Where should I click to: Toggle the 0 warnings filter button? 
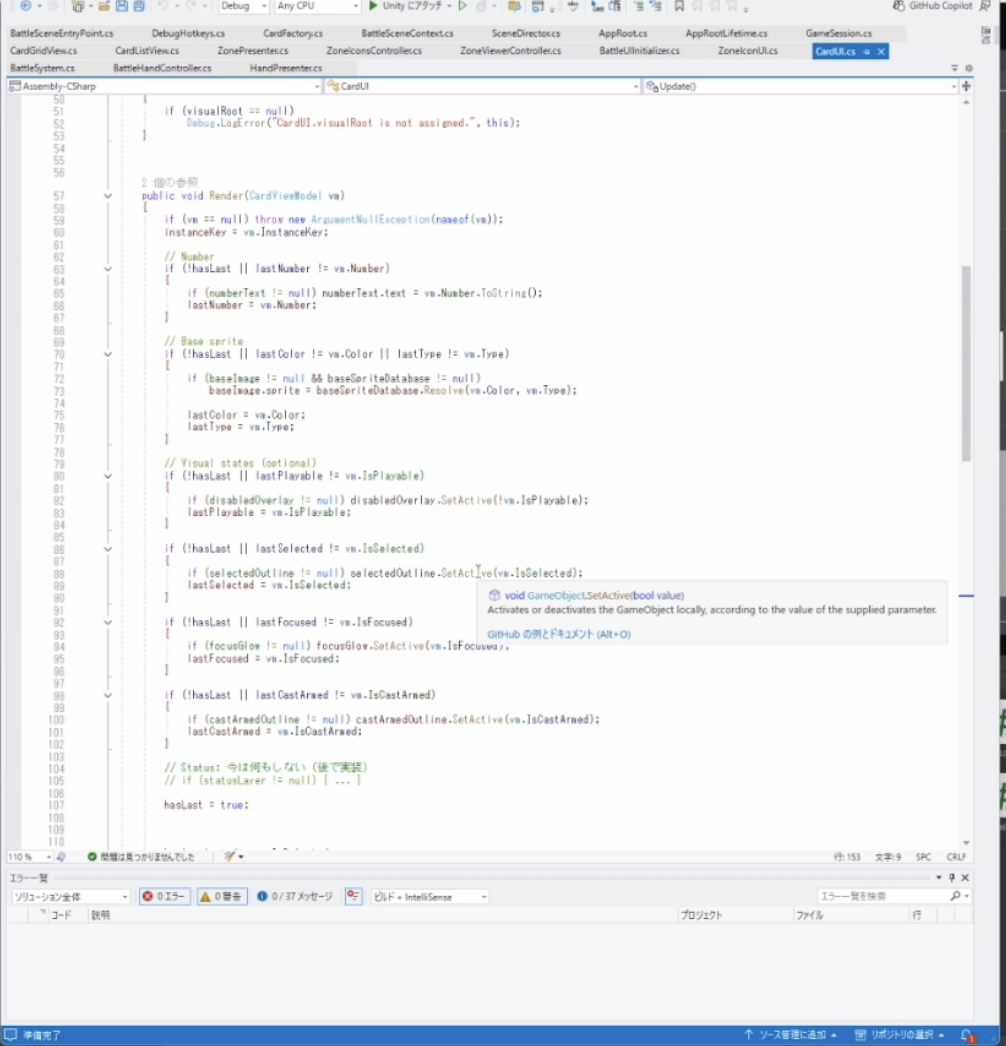click(222, 897)
